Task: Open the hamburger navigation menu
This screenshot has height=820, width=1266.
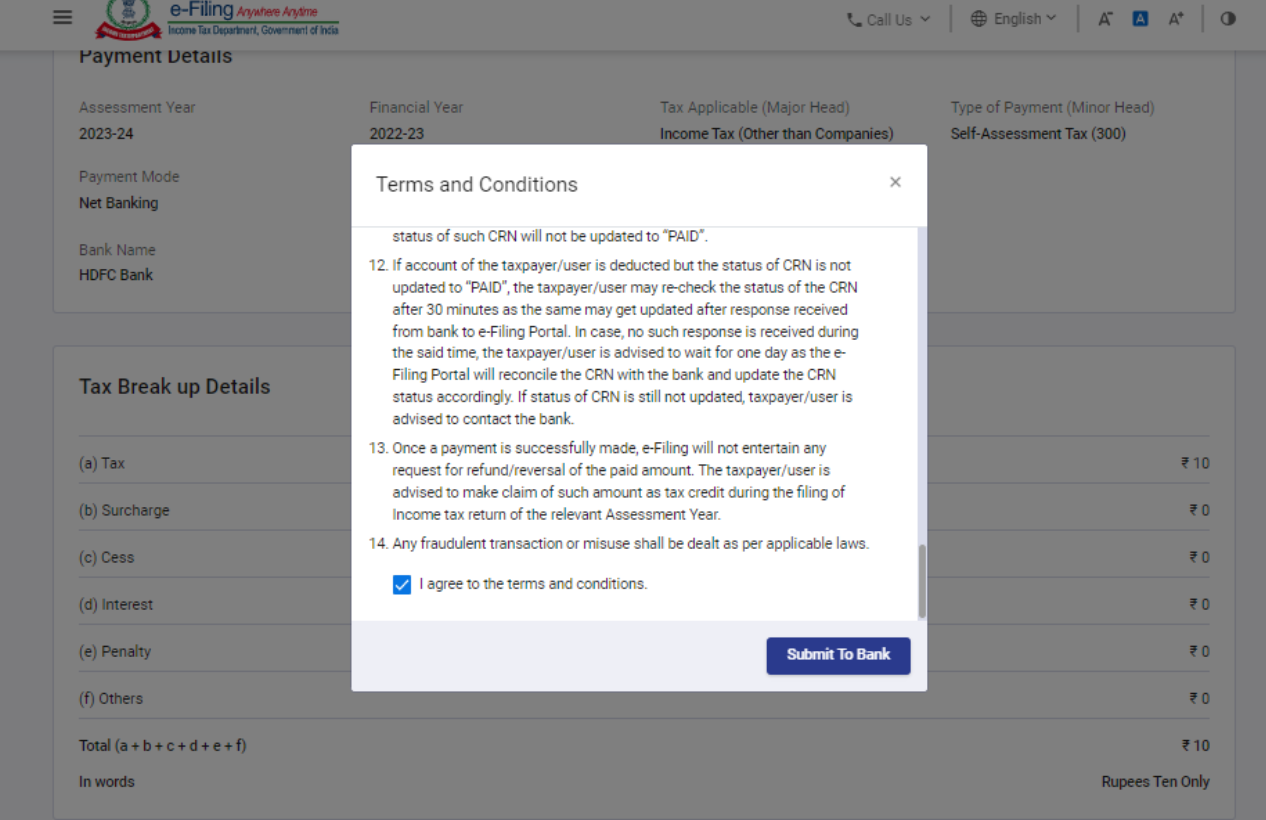Action: (63, 18)
